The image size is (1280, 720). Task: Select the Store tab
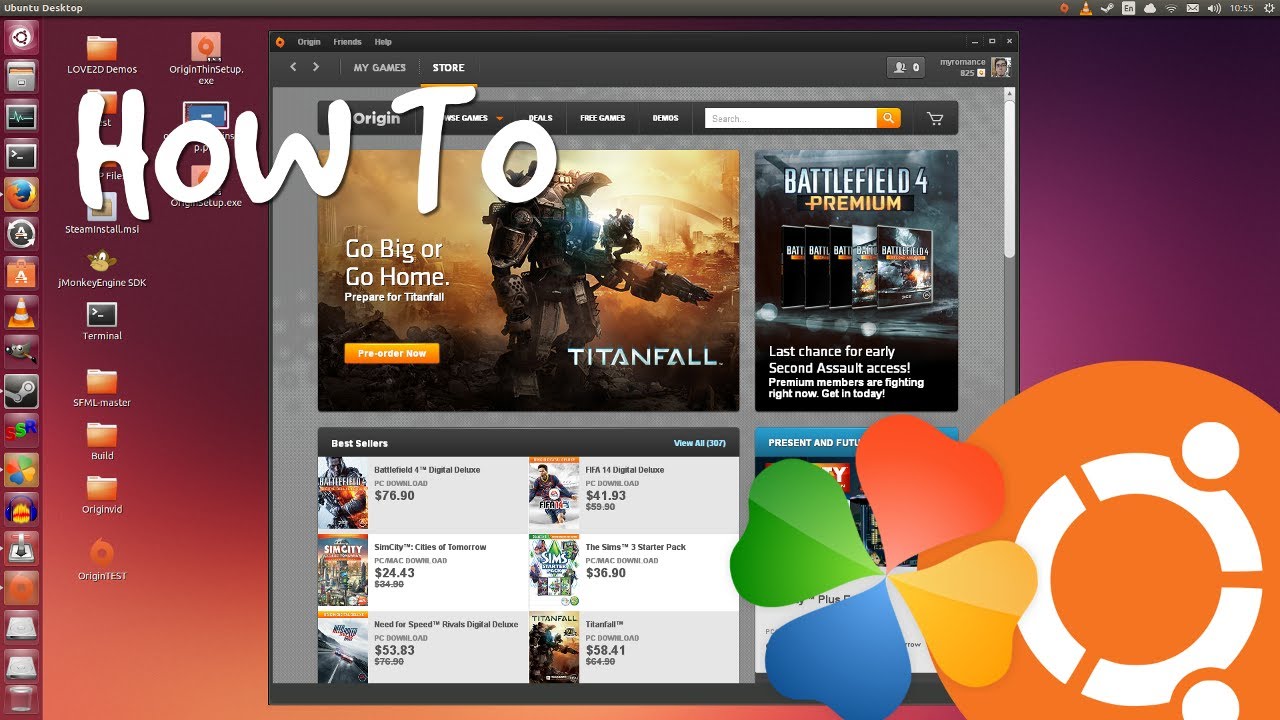coord(448,68)
